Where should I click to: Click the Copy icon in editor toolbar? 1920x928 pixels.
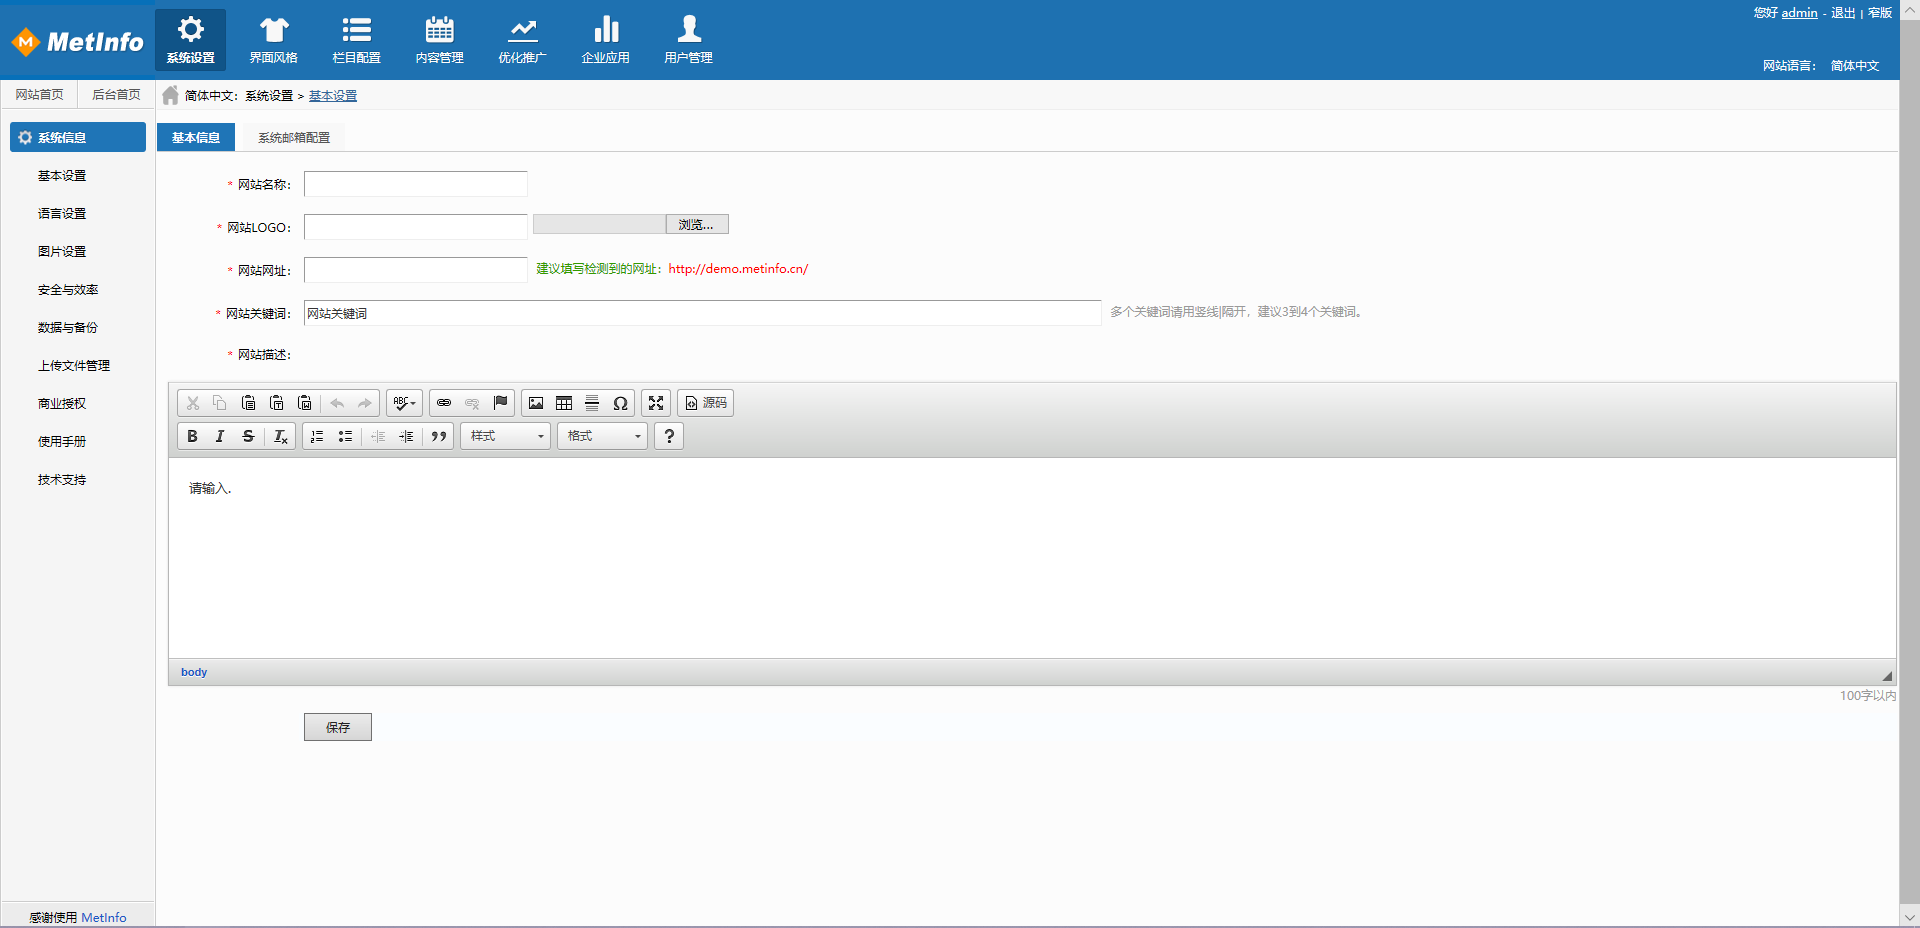tap(220, 403)
